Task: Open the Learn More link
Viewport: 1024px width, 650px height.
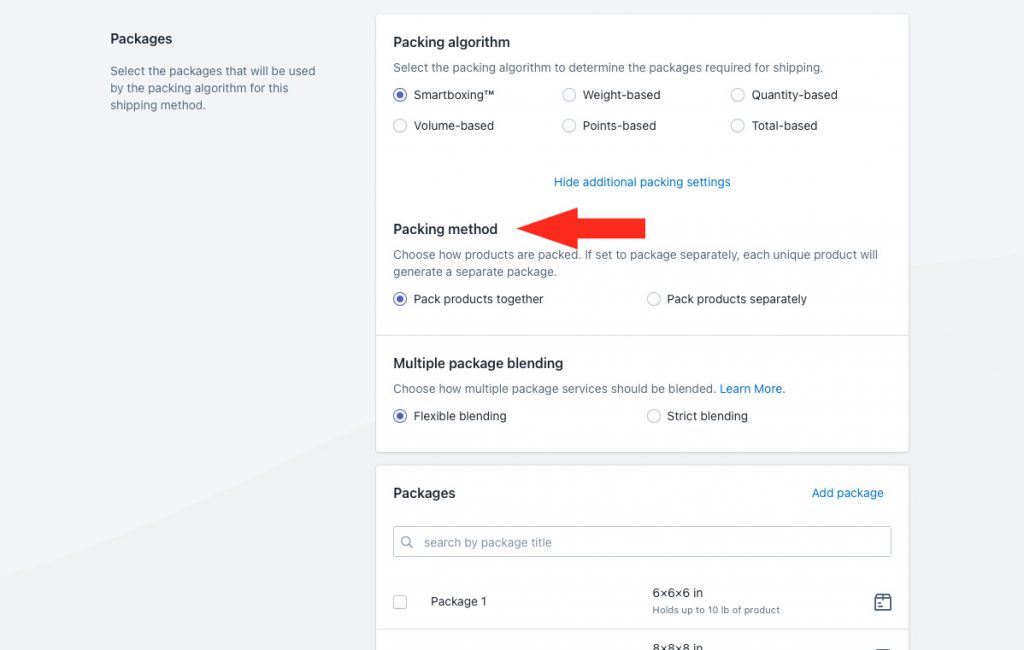Action: [x=752, y=389]
